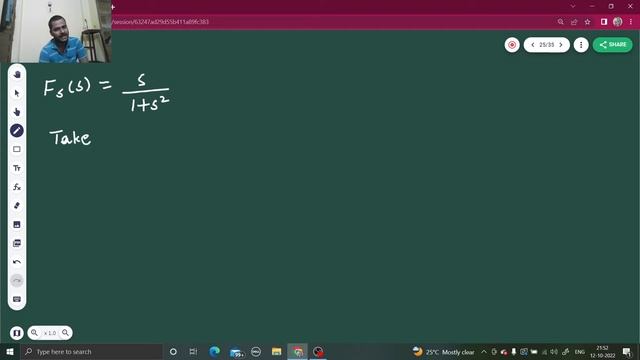
Task: Redo the last undone action
Action: click(x=17, y=280)
